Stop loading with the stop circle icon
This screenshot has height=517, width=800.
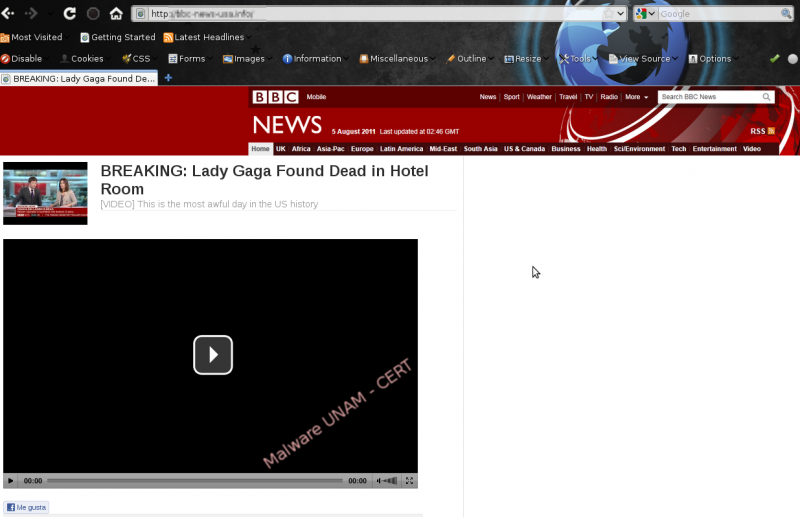(93, 13)
